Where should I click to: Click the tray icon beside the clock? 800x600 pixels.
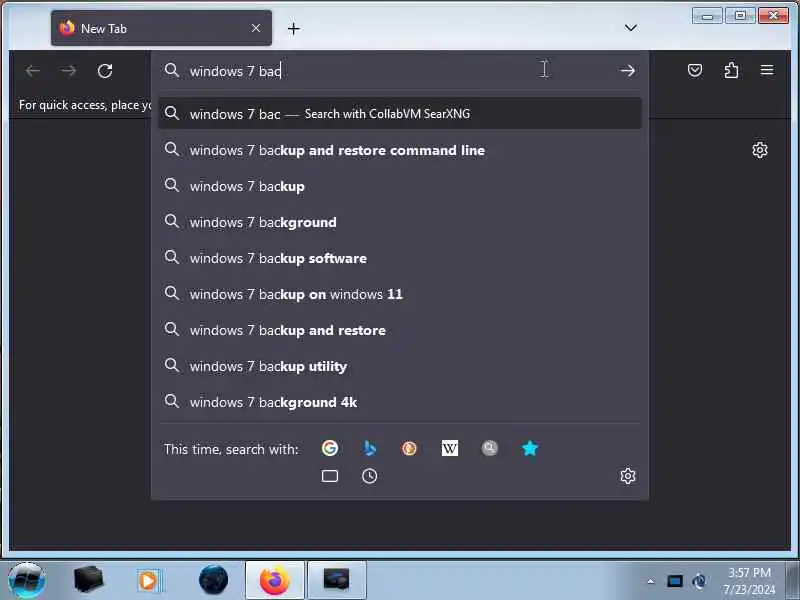pos(699,581)
